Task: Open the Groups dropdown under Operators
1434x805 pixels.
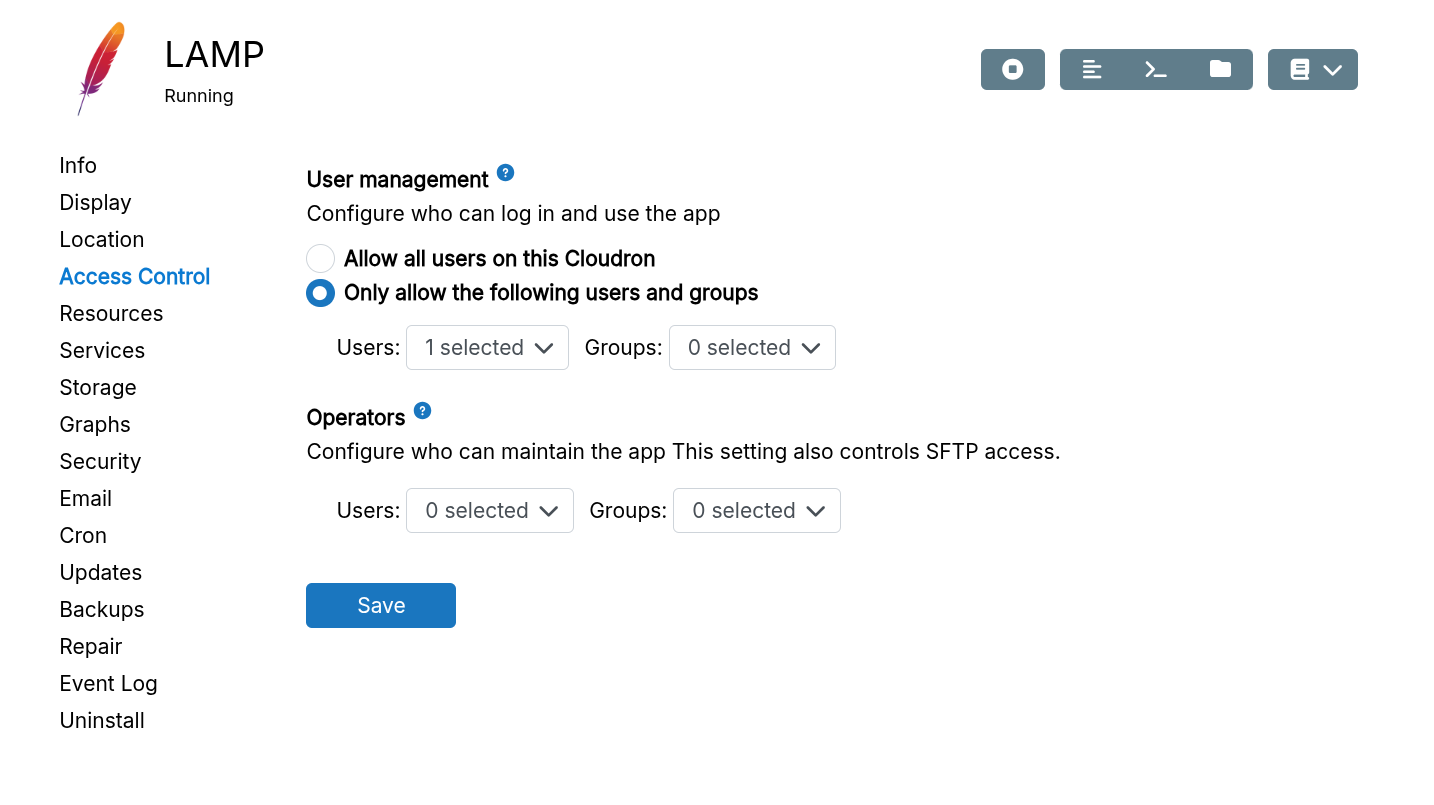Action: click(756, 510)
